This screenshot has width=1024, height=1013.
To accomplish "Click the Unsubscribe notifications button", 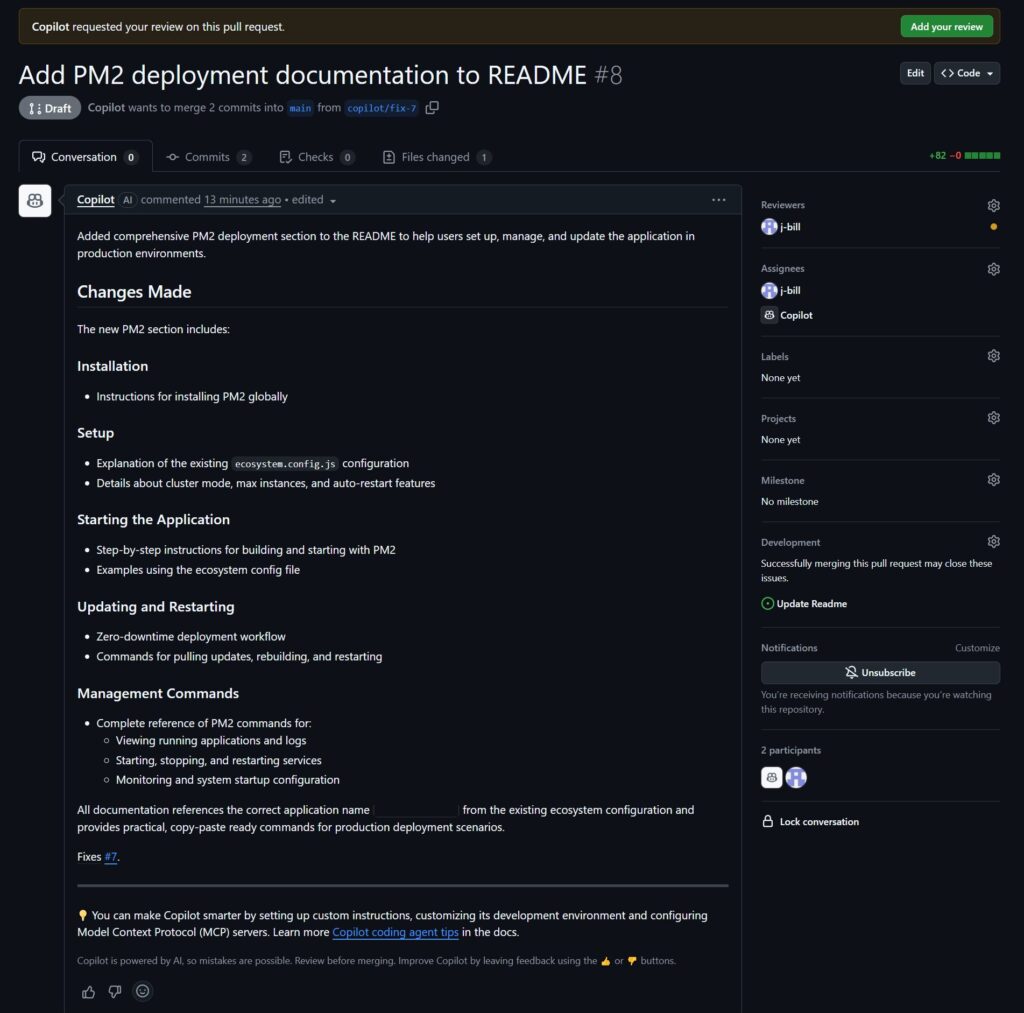I will [880, 672].
